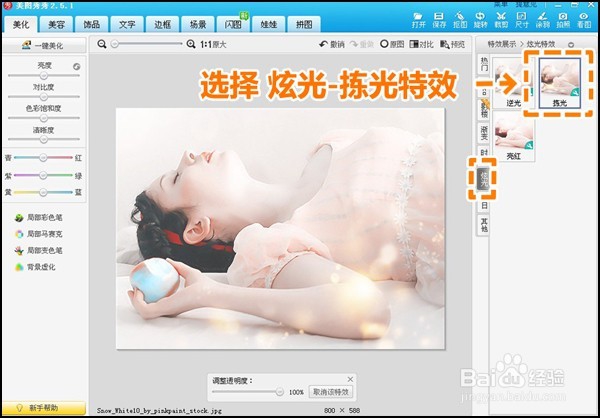Screen dimensions: 600x418
Task: Click the zoom-in magnifier icon
Action: coord(191,44)
